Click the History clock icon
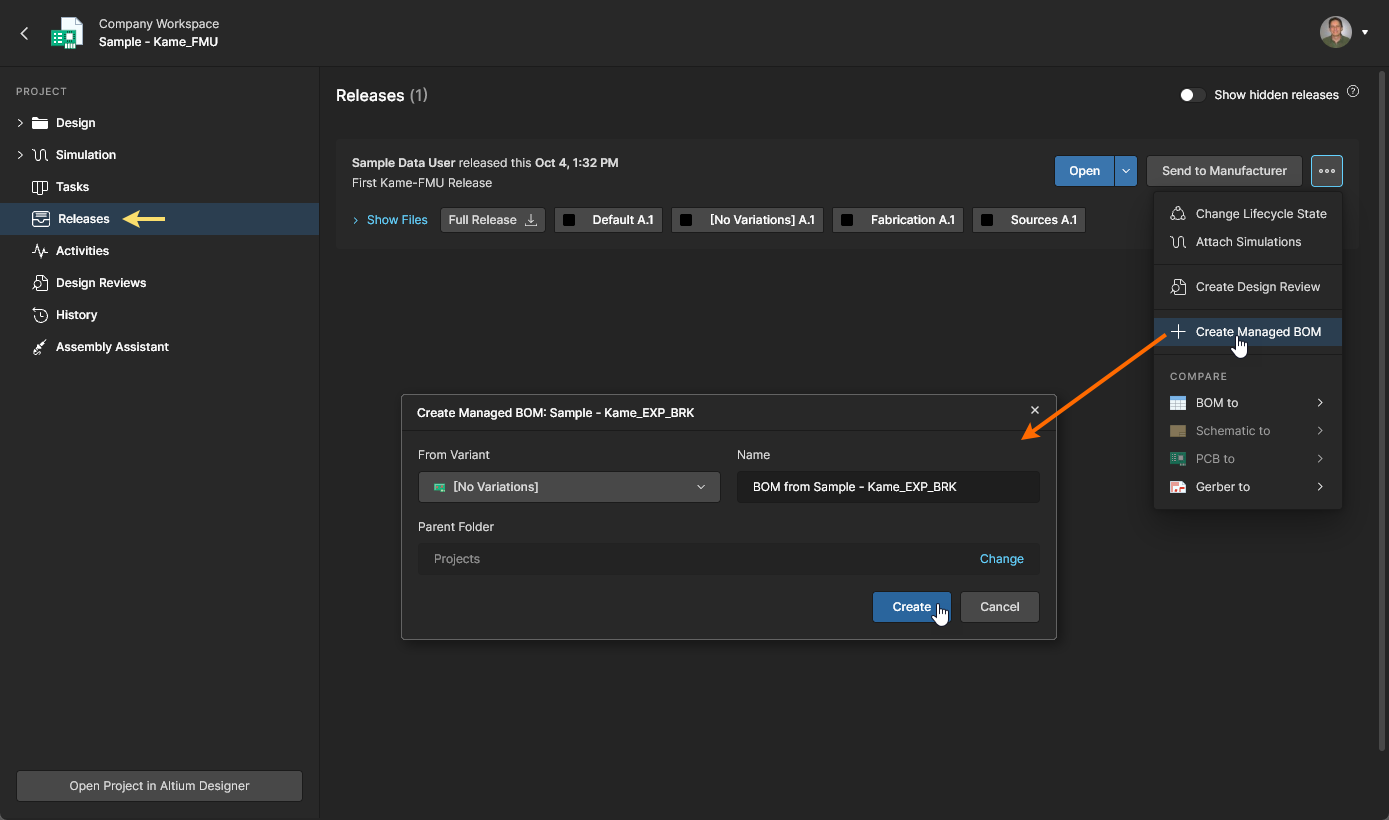The width and height of the screenshot is (1389, 820). 40,315
